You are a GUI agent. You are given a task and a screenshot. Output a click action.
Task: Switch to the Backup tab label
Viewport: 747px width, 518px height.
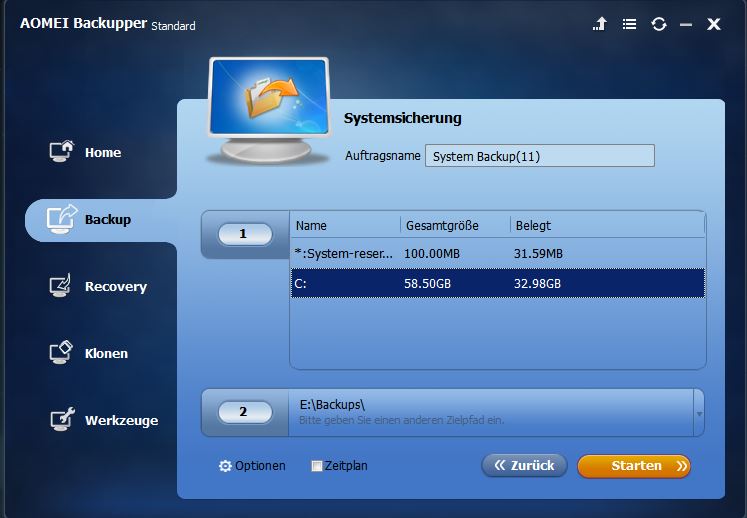(108, 219)
